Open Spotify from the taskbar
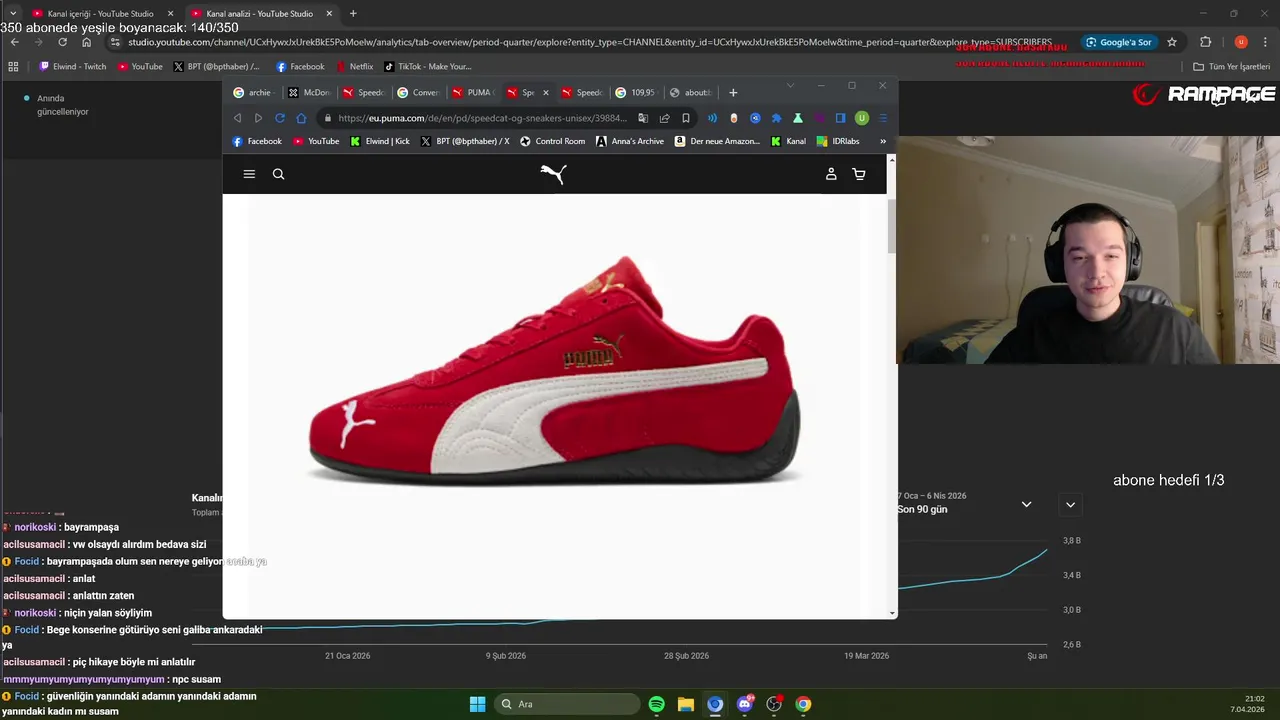This screenshot has width=1280, height=720. [657, 704]
